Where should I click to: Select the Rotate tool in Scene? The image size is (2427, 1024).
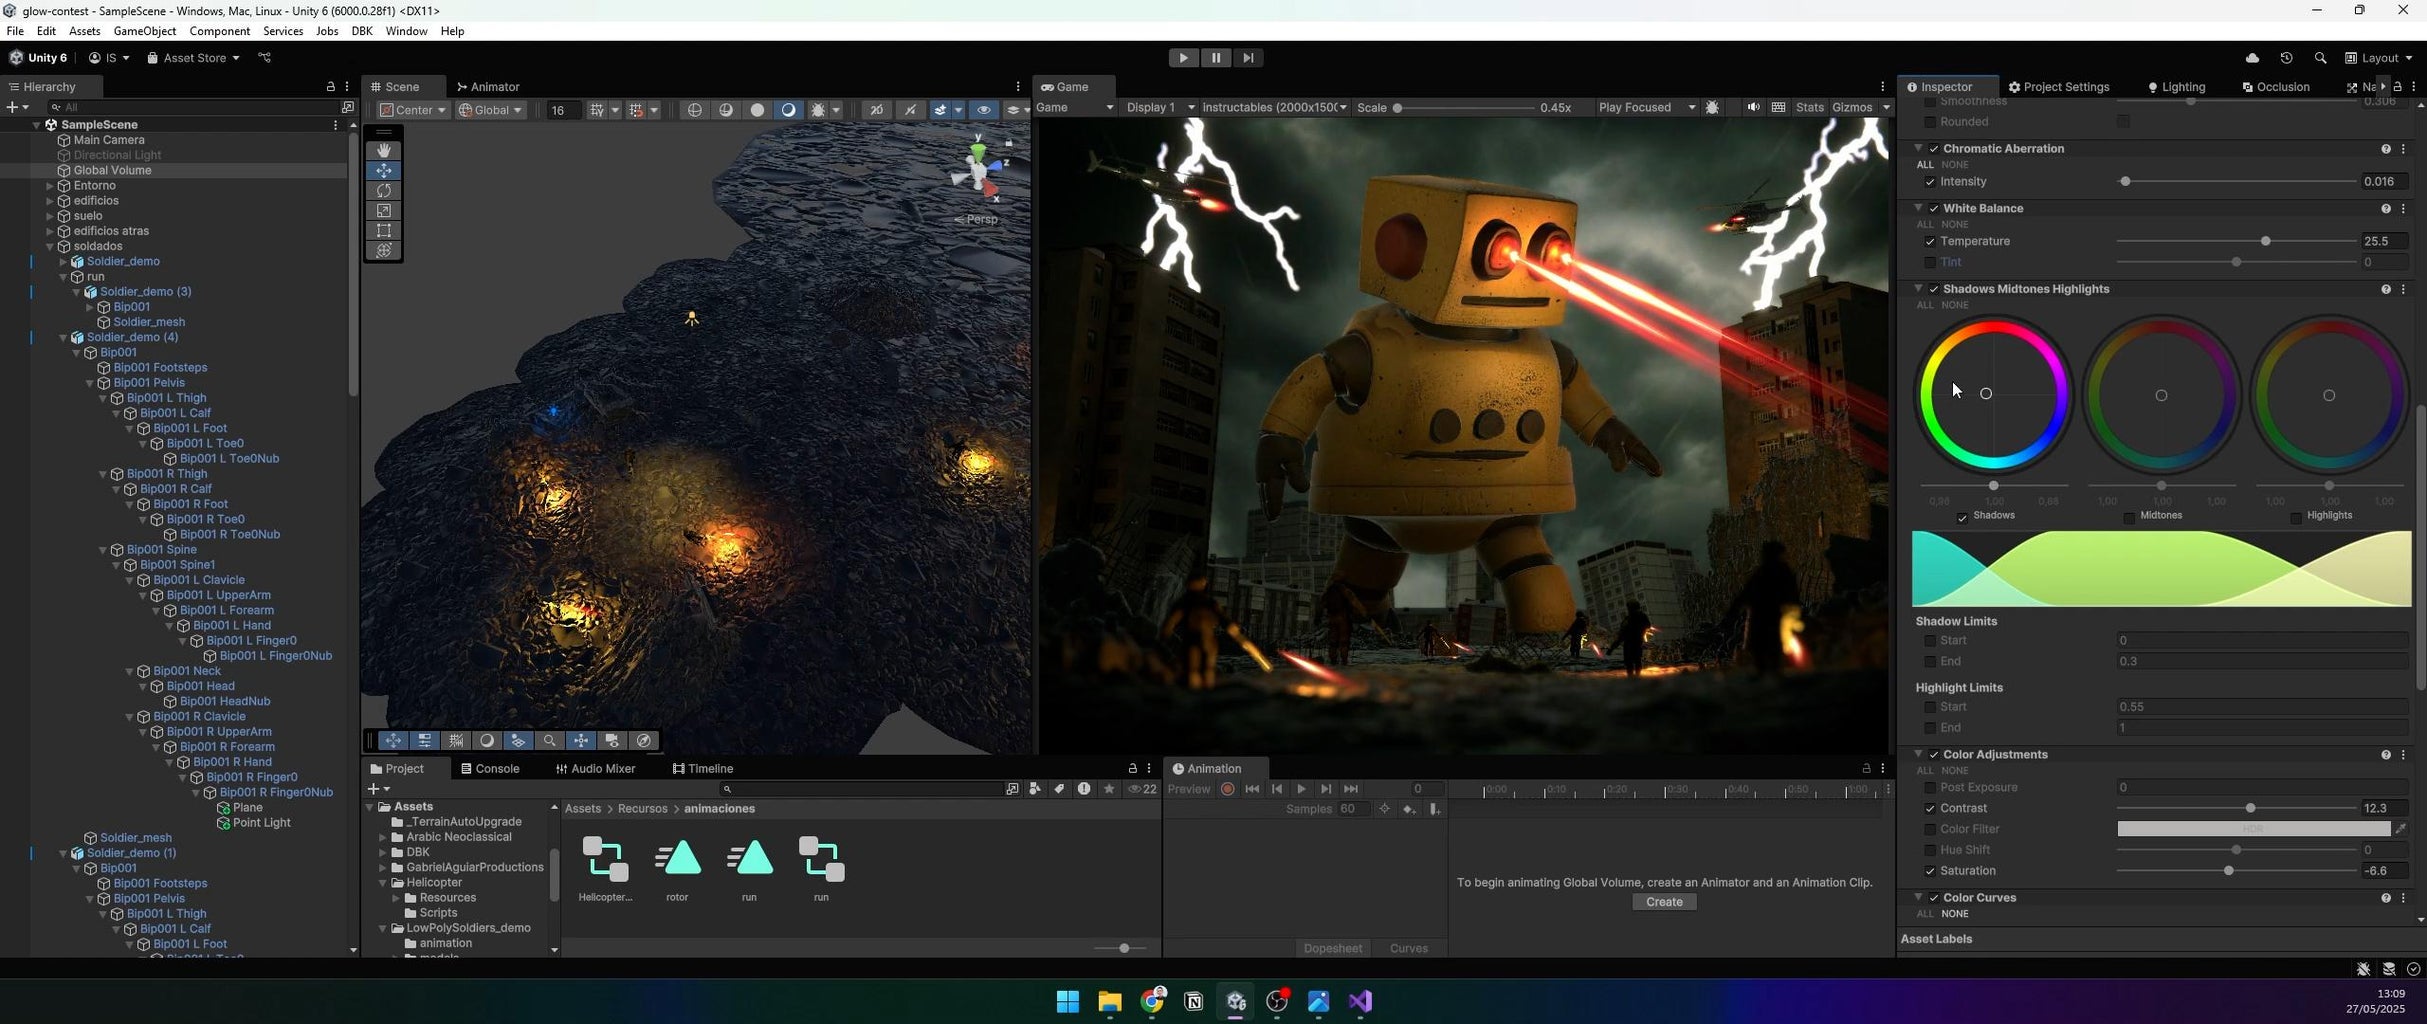pos(383,190)
